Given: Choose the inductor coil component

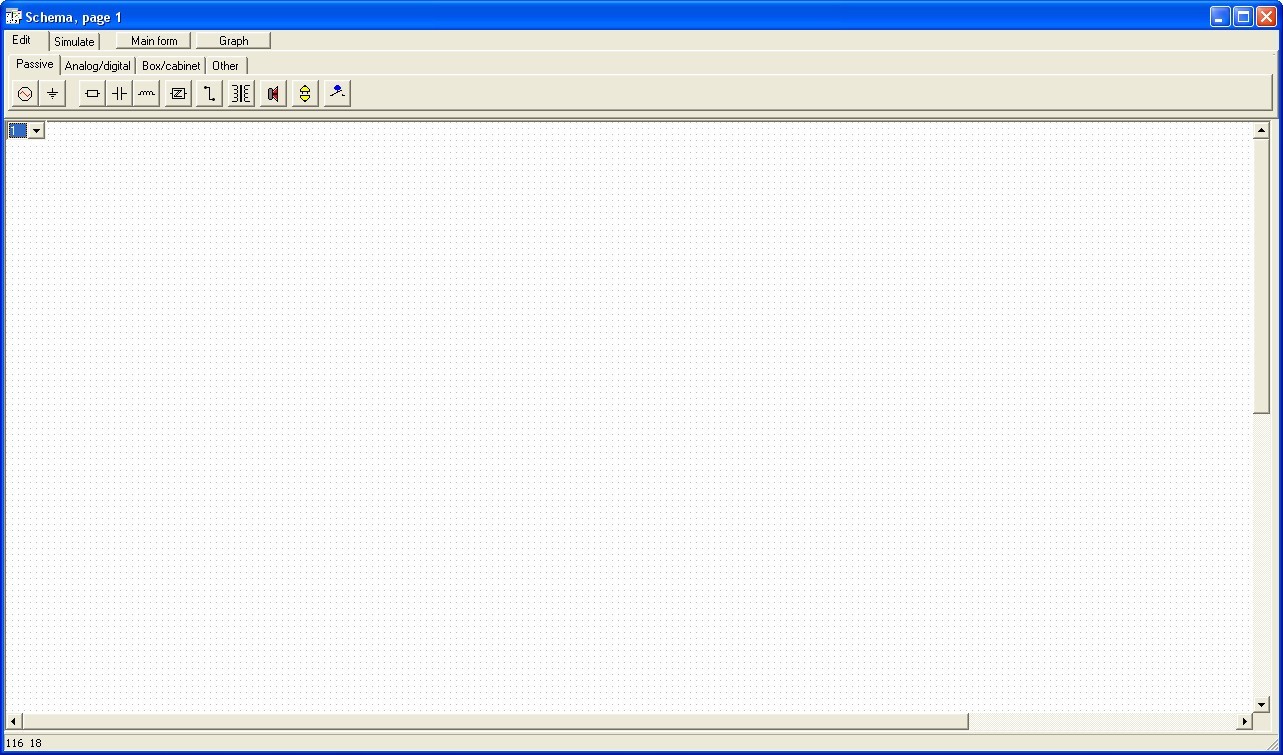Looking at the screenshot, I should tap(147, 94).
